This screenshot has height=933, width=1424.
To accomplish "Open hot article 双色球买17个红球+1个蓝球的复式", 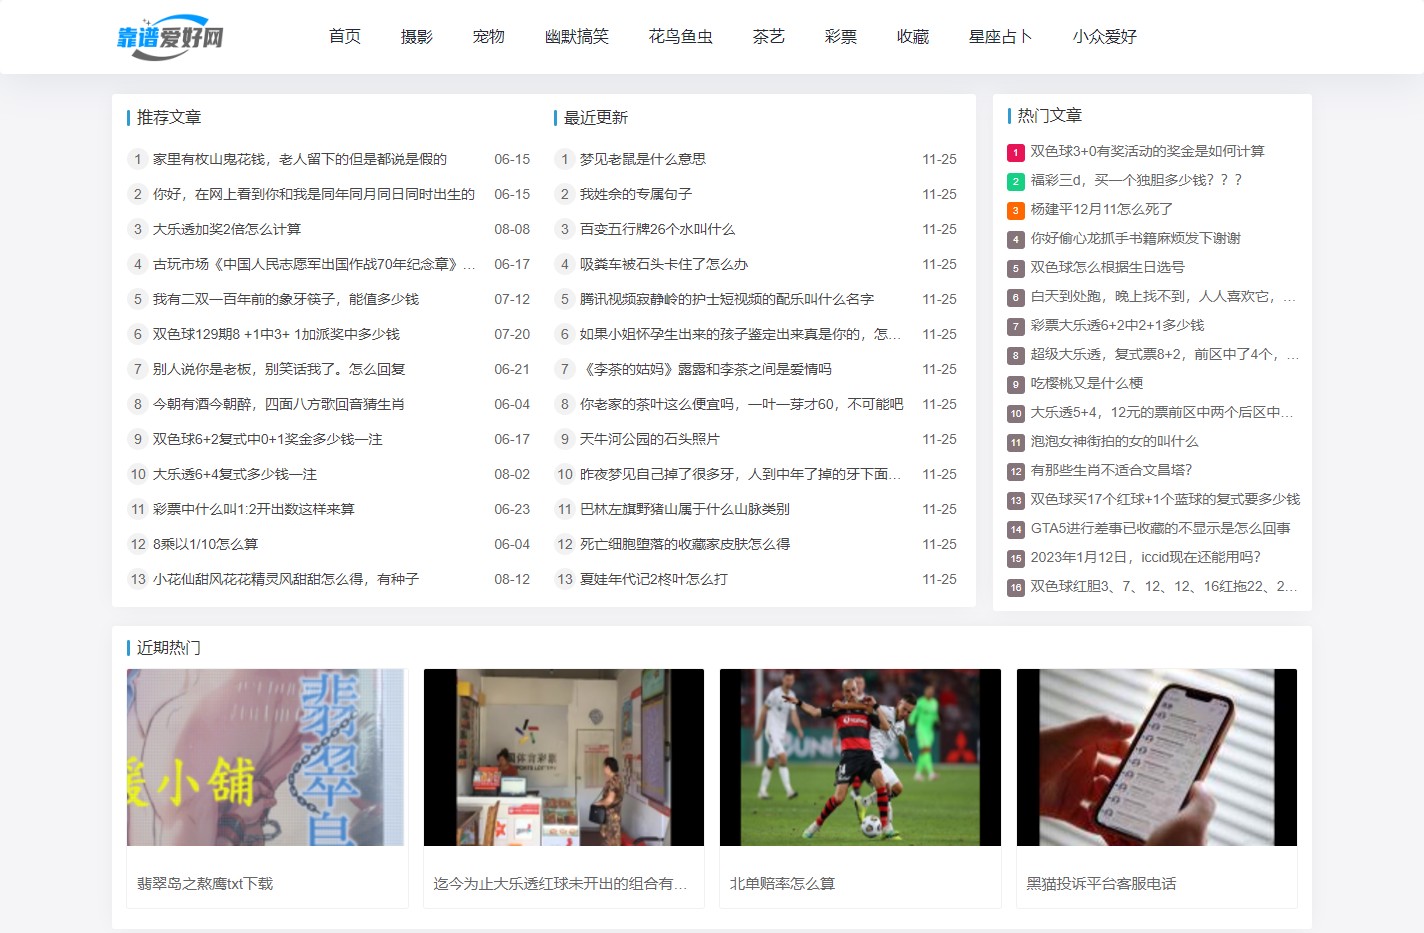I will click(x=1165, y=499).
